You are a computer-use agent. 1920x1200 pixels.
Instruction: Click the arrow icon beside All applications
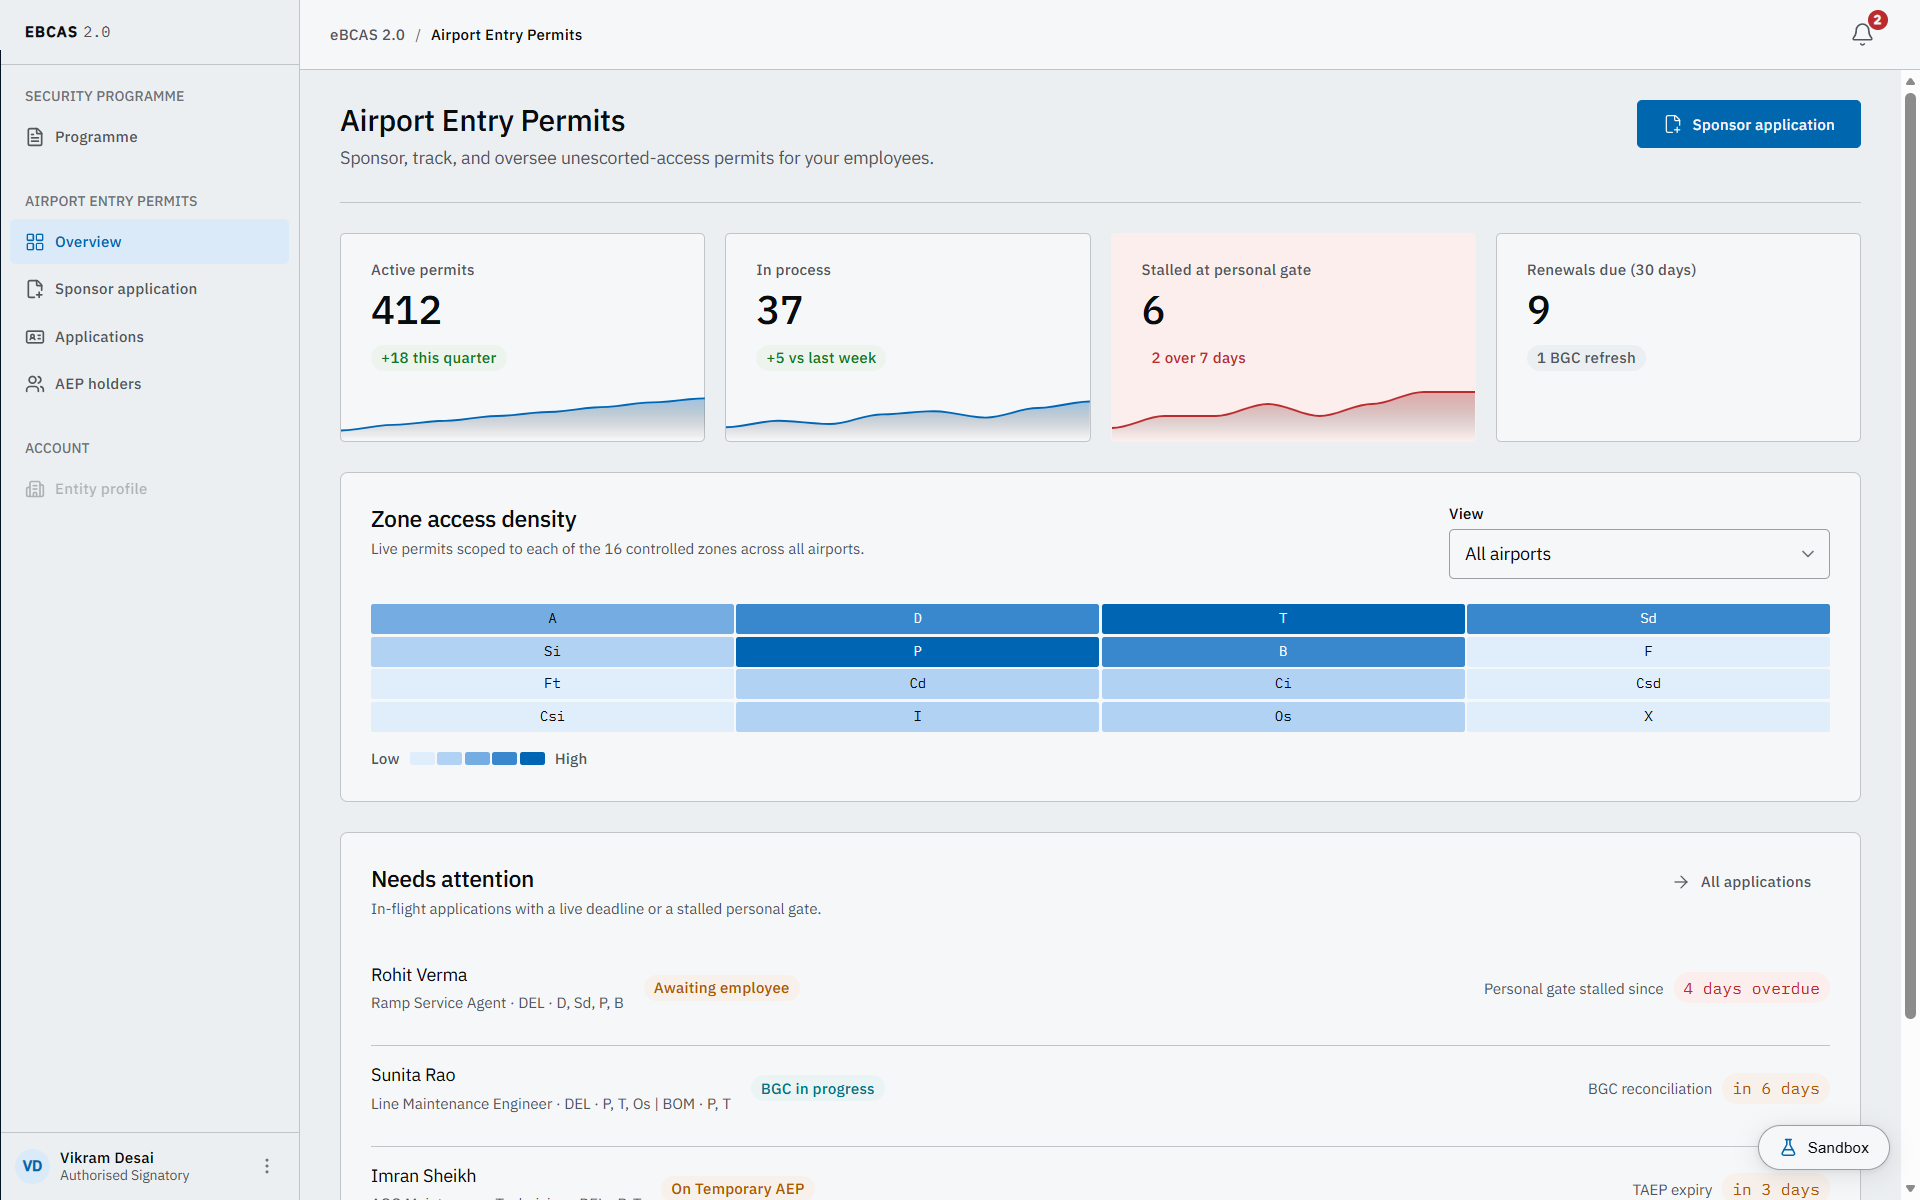(1681, 882)
